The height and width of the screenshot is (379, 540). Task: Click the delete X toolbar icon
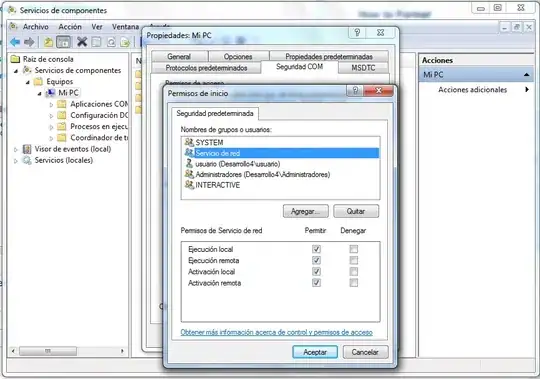pos(82,42)
